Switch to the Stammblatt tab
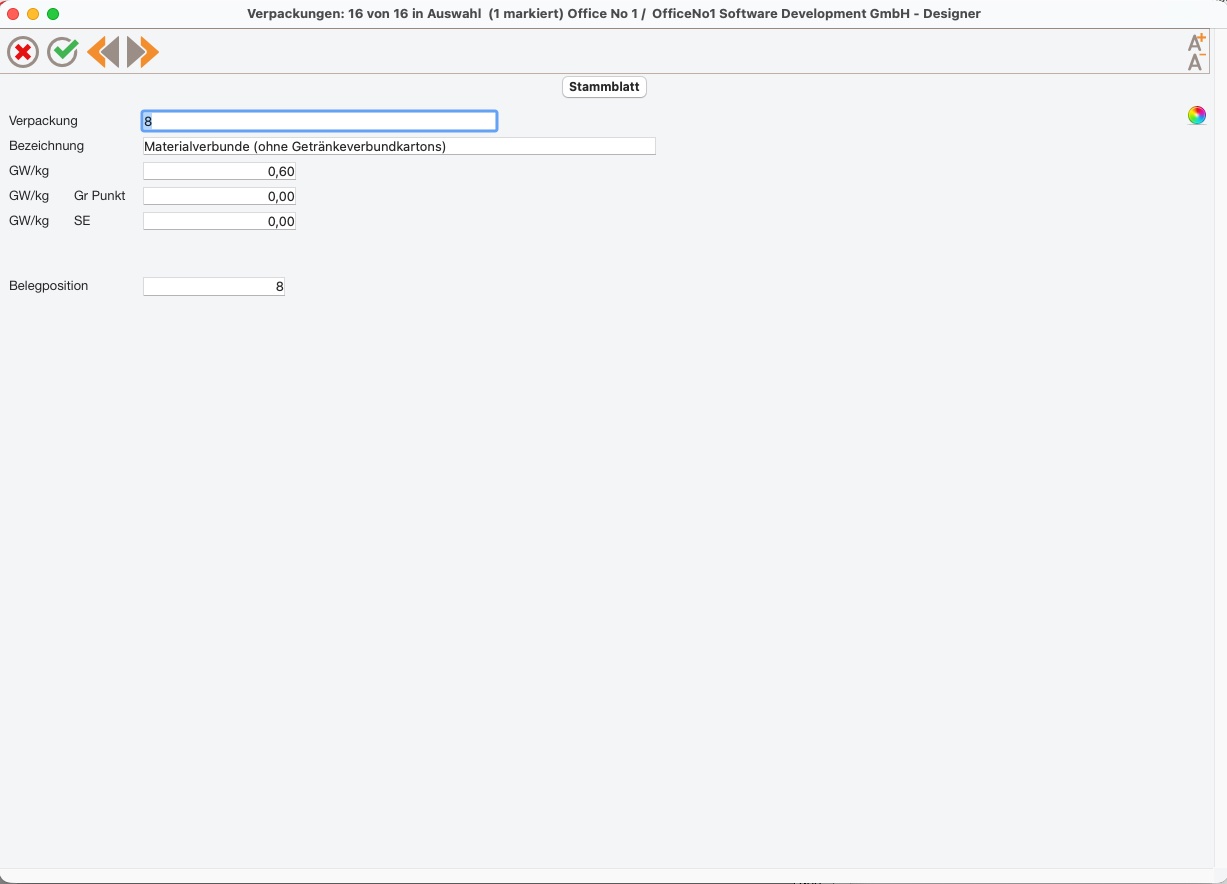1227x884 pixels. tap(604, 87)
